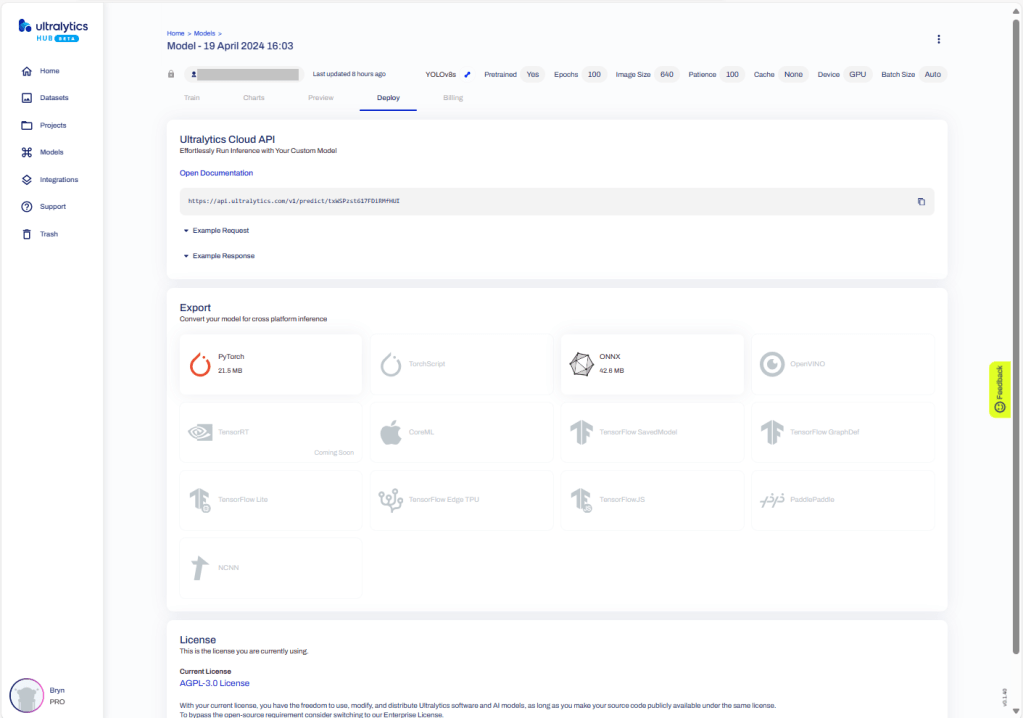The height and width of the screenshot is (718, 1023).
Task: Click the lock privacy icon
Action: click(171, 74)
